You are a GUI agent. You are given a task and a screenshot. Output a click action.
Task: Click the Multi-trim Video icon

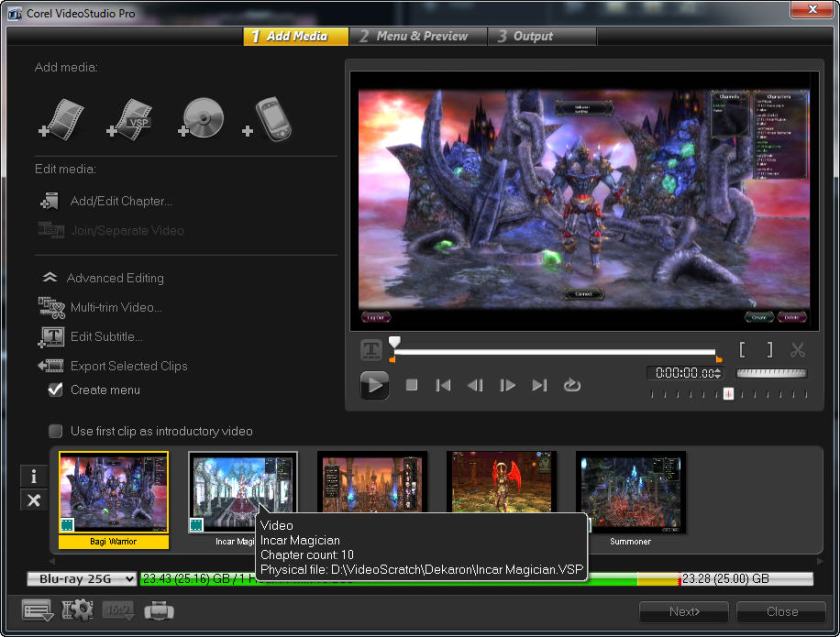pos(51,307)
